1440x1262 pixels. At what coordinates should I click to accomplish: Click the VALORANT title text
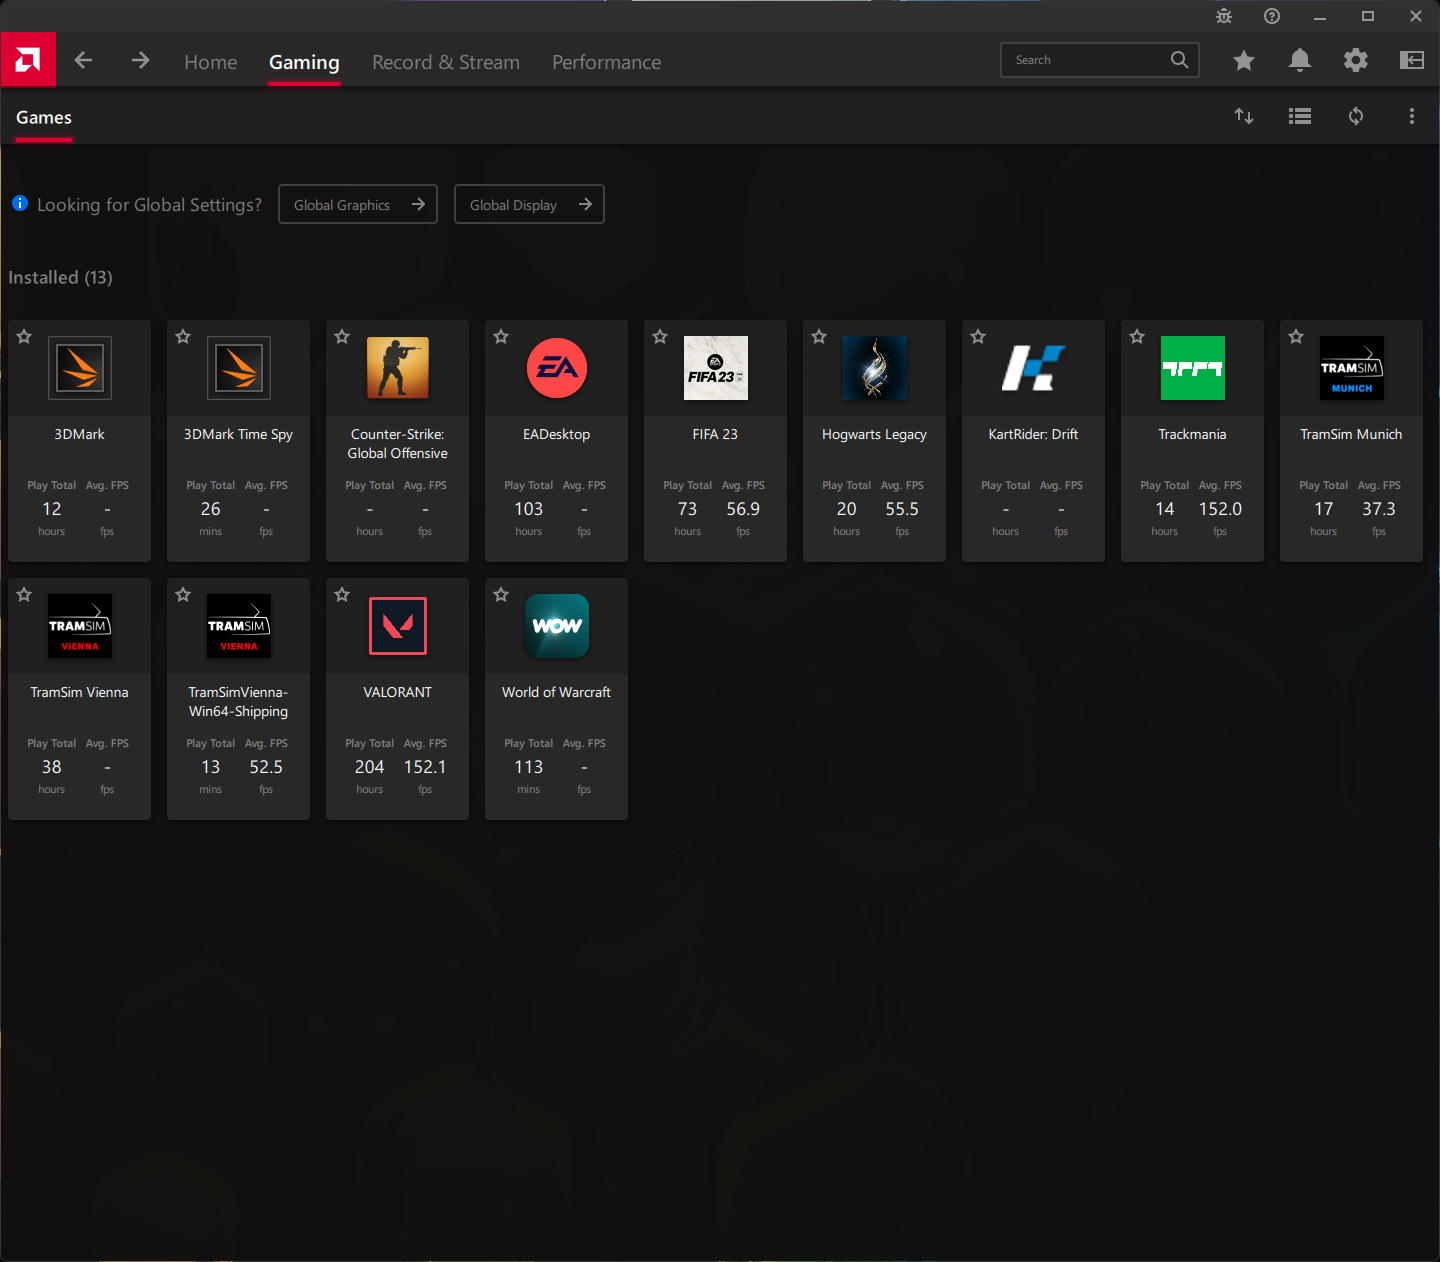pyautogui.click(x=398, y=692)
